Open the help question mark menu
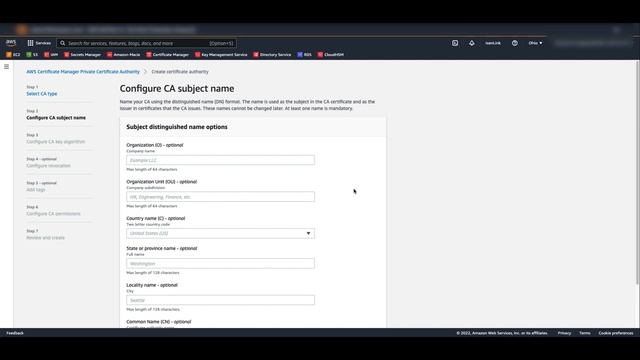This screenshot has height=360, width=640. click(515, 43)
